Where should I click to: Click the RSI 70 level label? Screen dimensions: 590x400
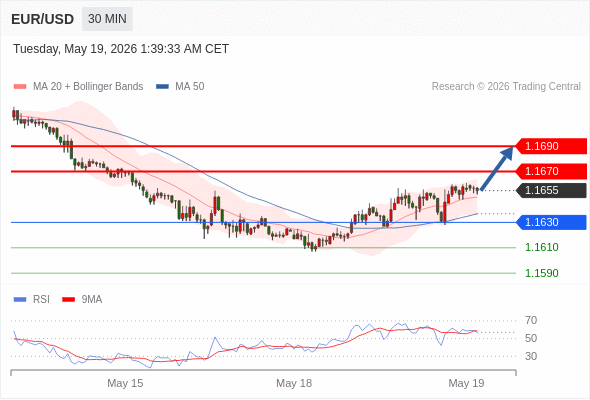click(531, 321)
